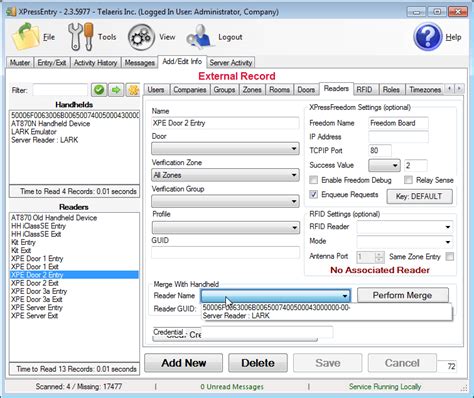This screenshot has width=474, height=398.
Task: Open the Roles inner tab
Action: (391, 90)
